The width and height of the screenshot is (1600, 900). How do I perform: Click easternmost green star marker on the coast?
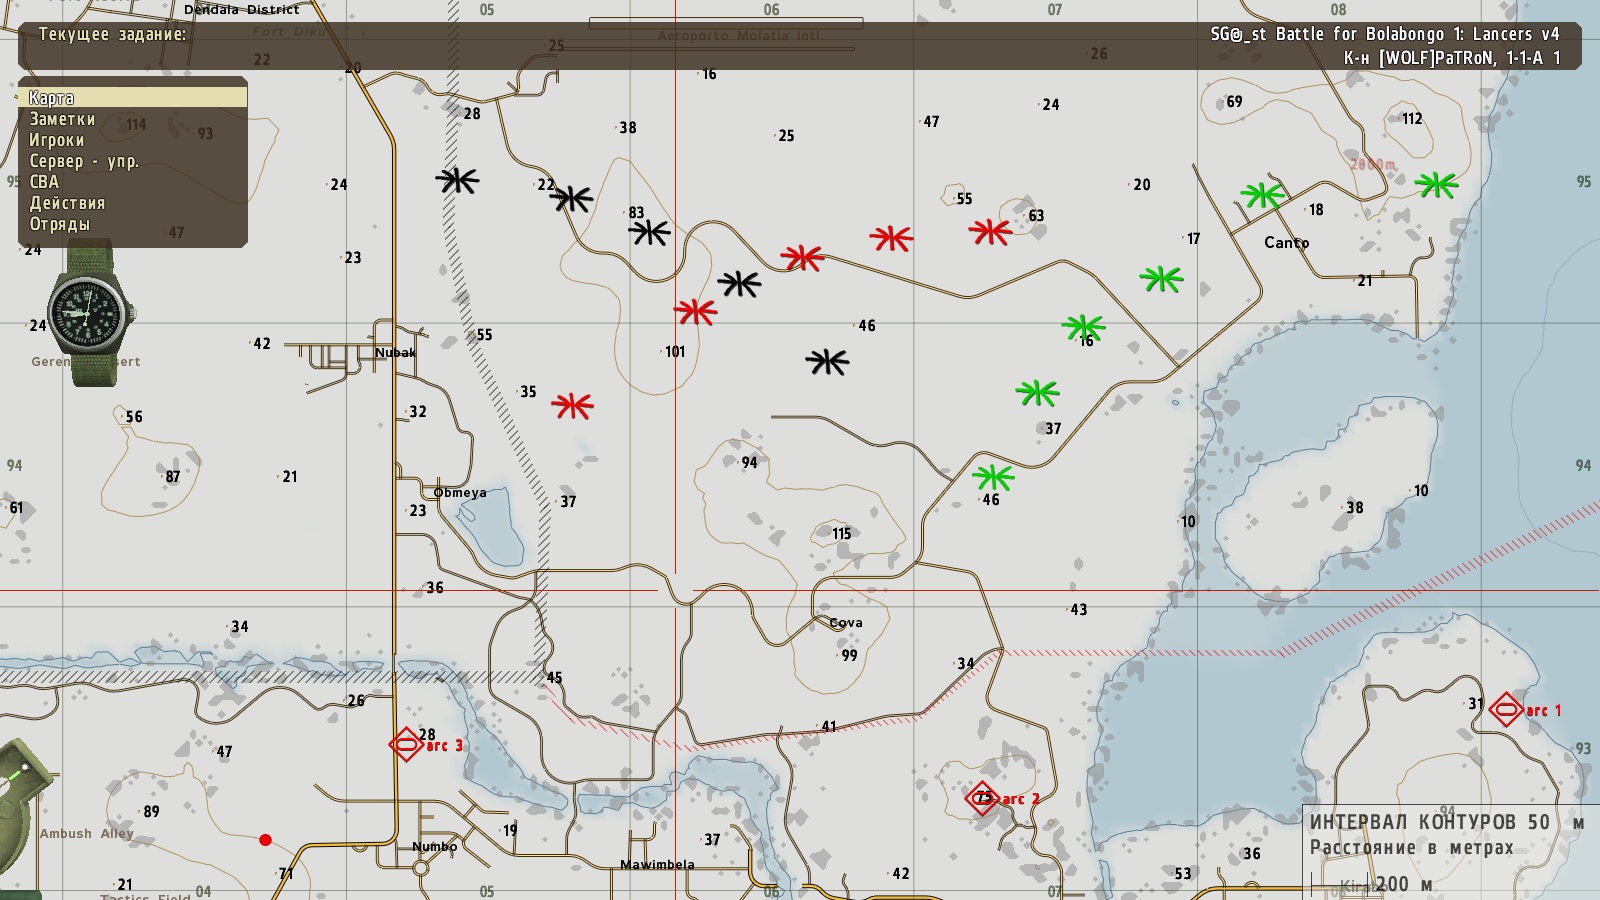(1437, 184)
